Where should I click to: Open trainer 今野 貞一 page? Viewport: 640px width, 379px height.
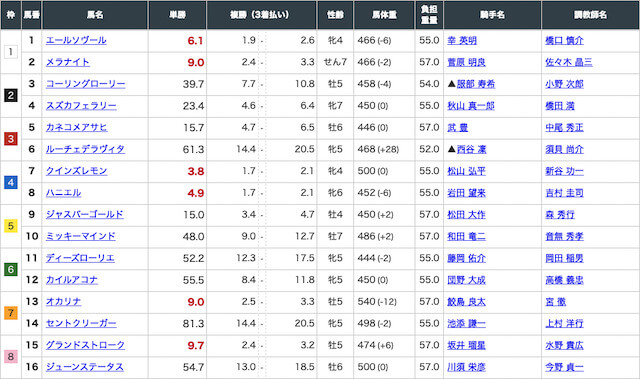[564, 367]
